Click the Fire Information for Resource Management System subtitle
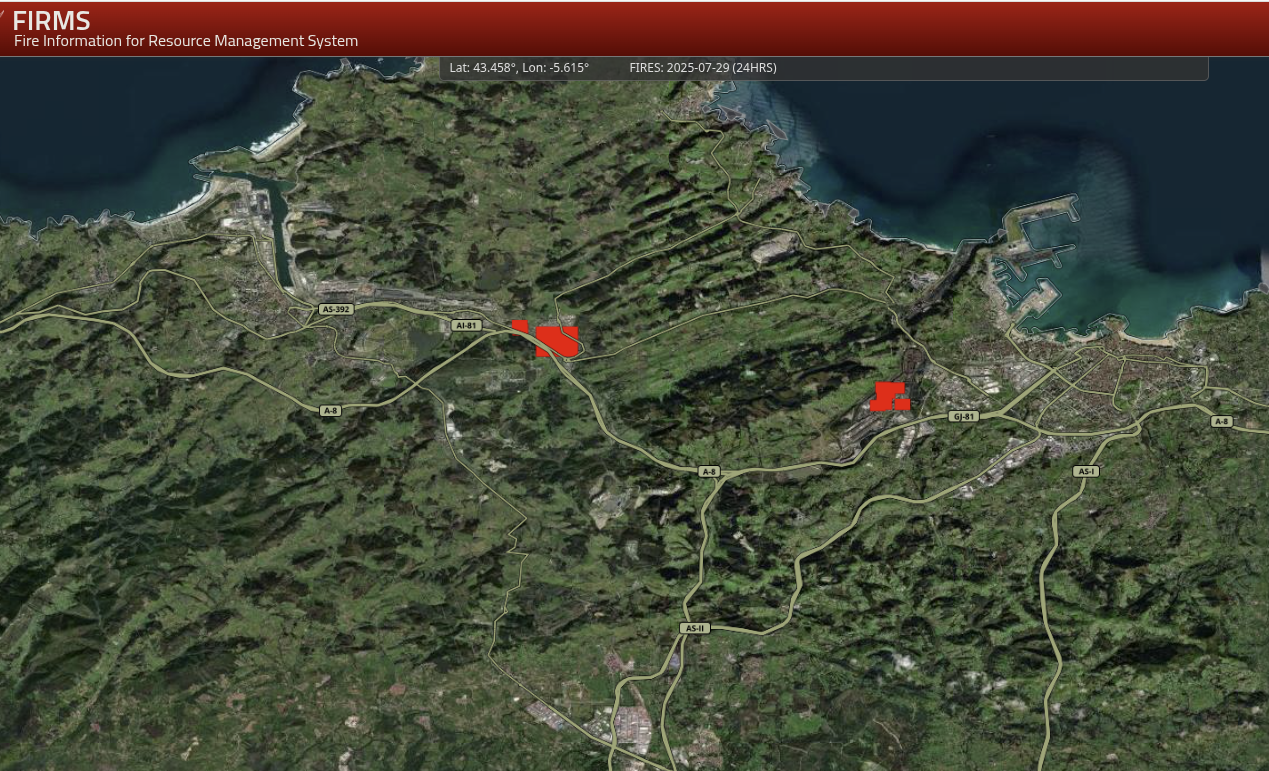 tap(186, 41)
